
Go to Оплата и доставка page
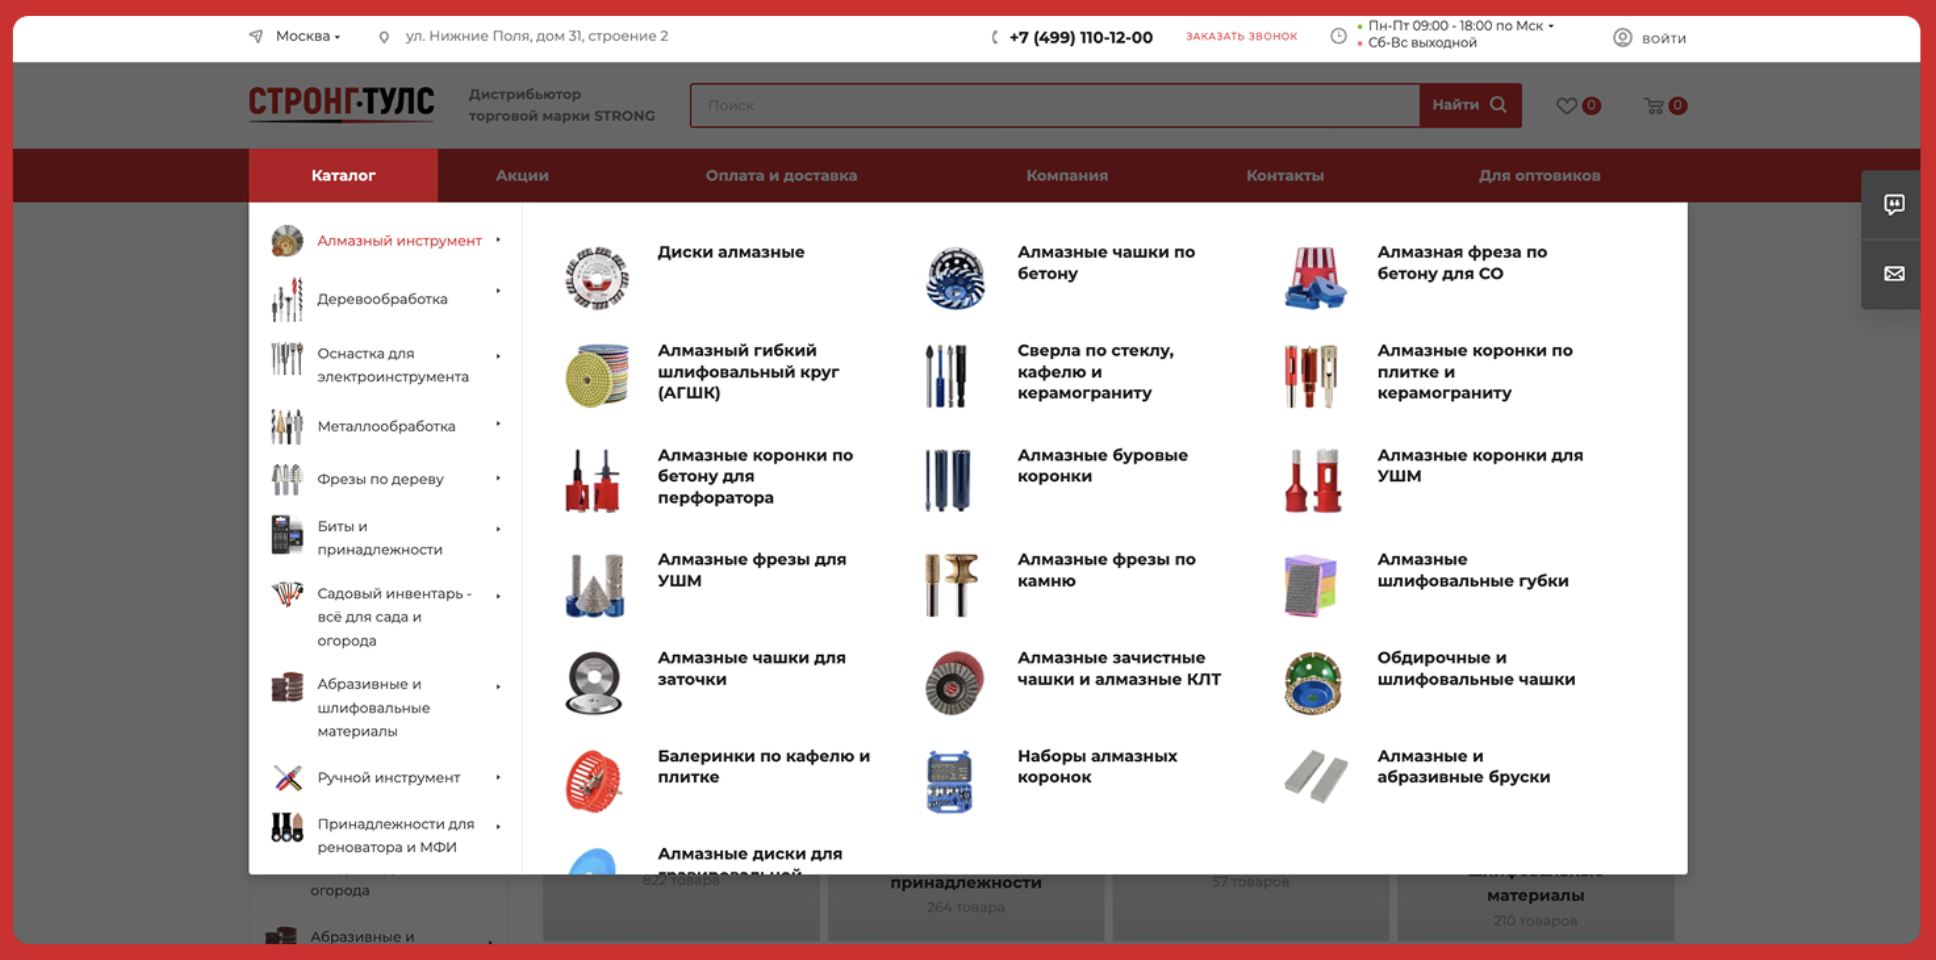pyautogui.click(x=781, y=176)
